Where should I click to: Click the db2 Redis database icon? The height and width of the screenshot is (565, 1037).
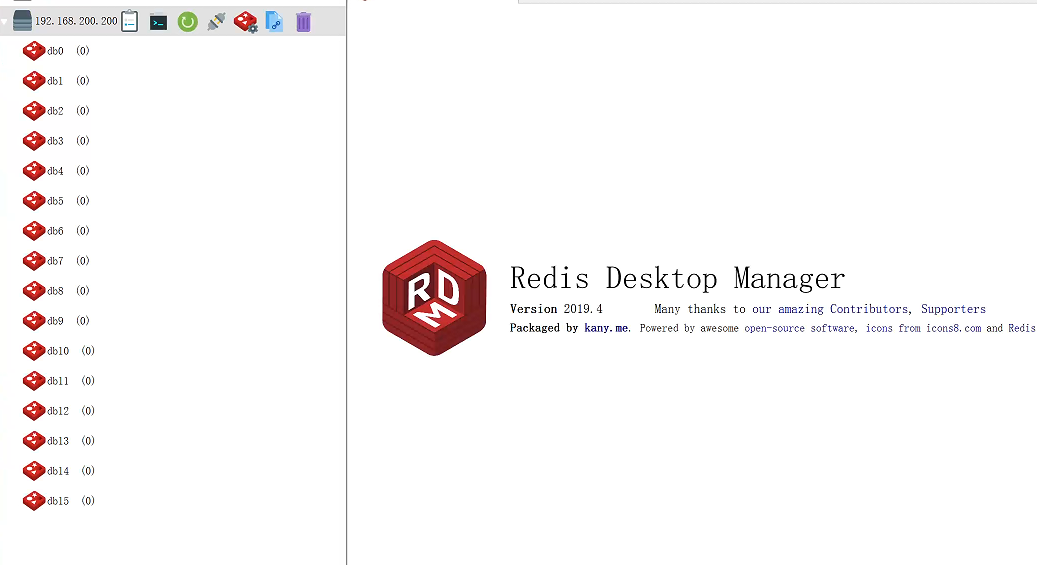pyautogui.click(x=34, y=110)
